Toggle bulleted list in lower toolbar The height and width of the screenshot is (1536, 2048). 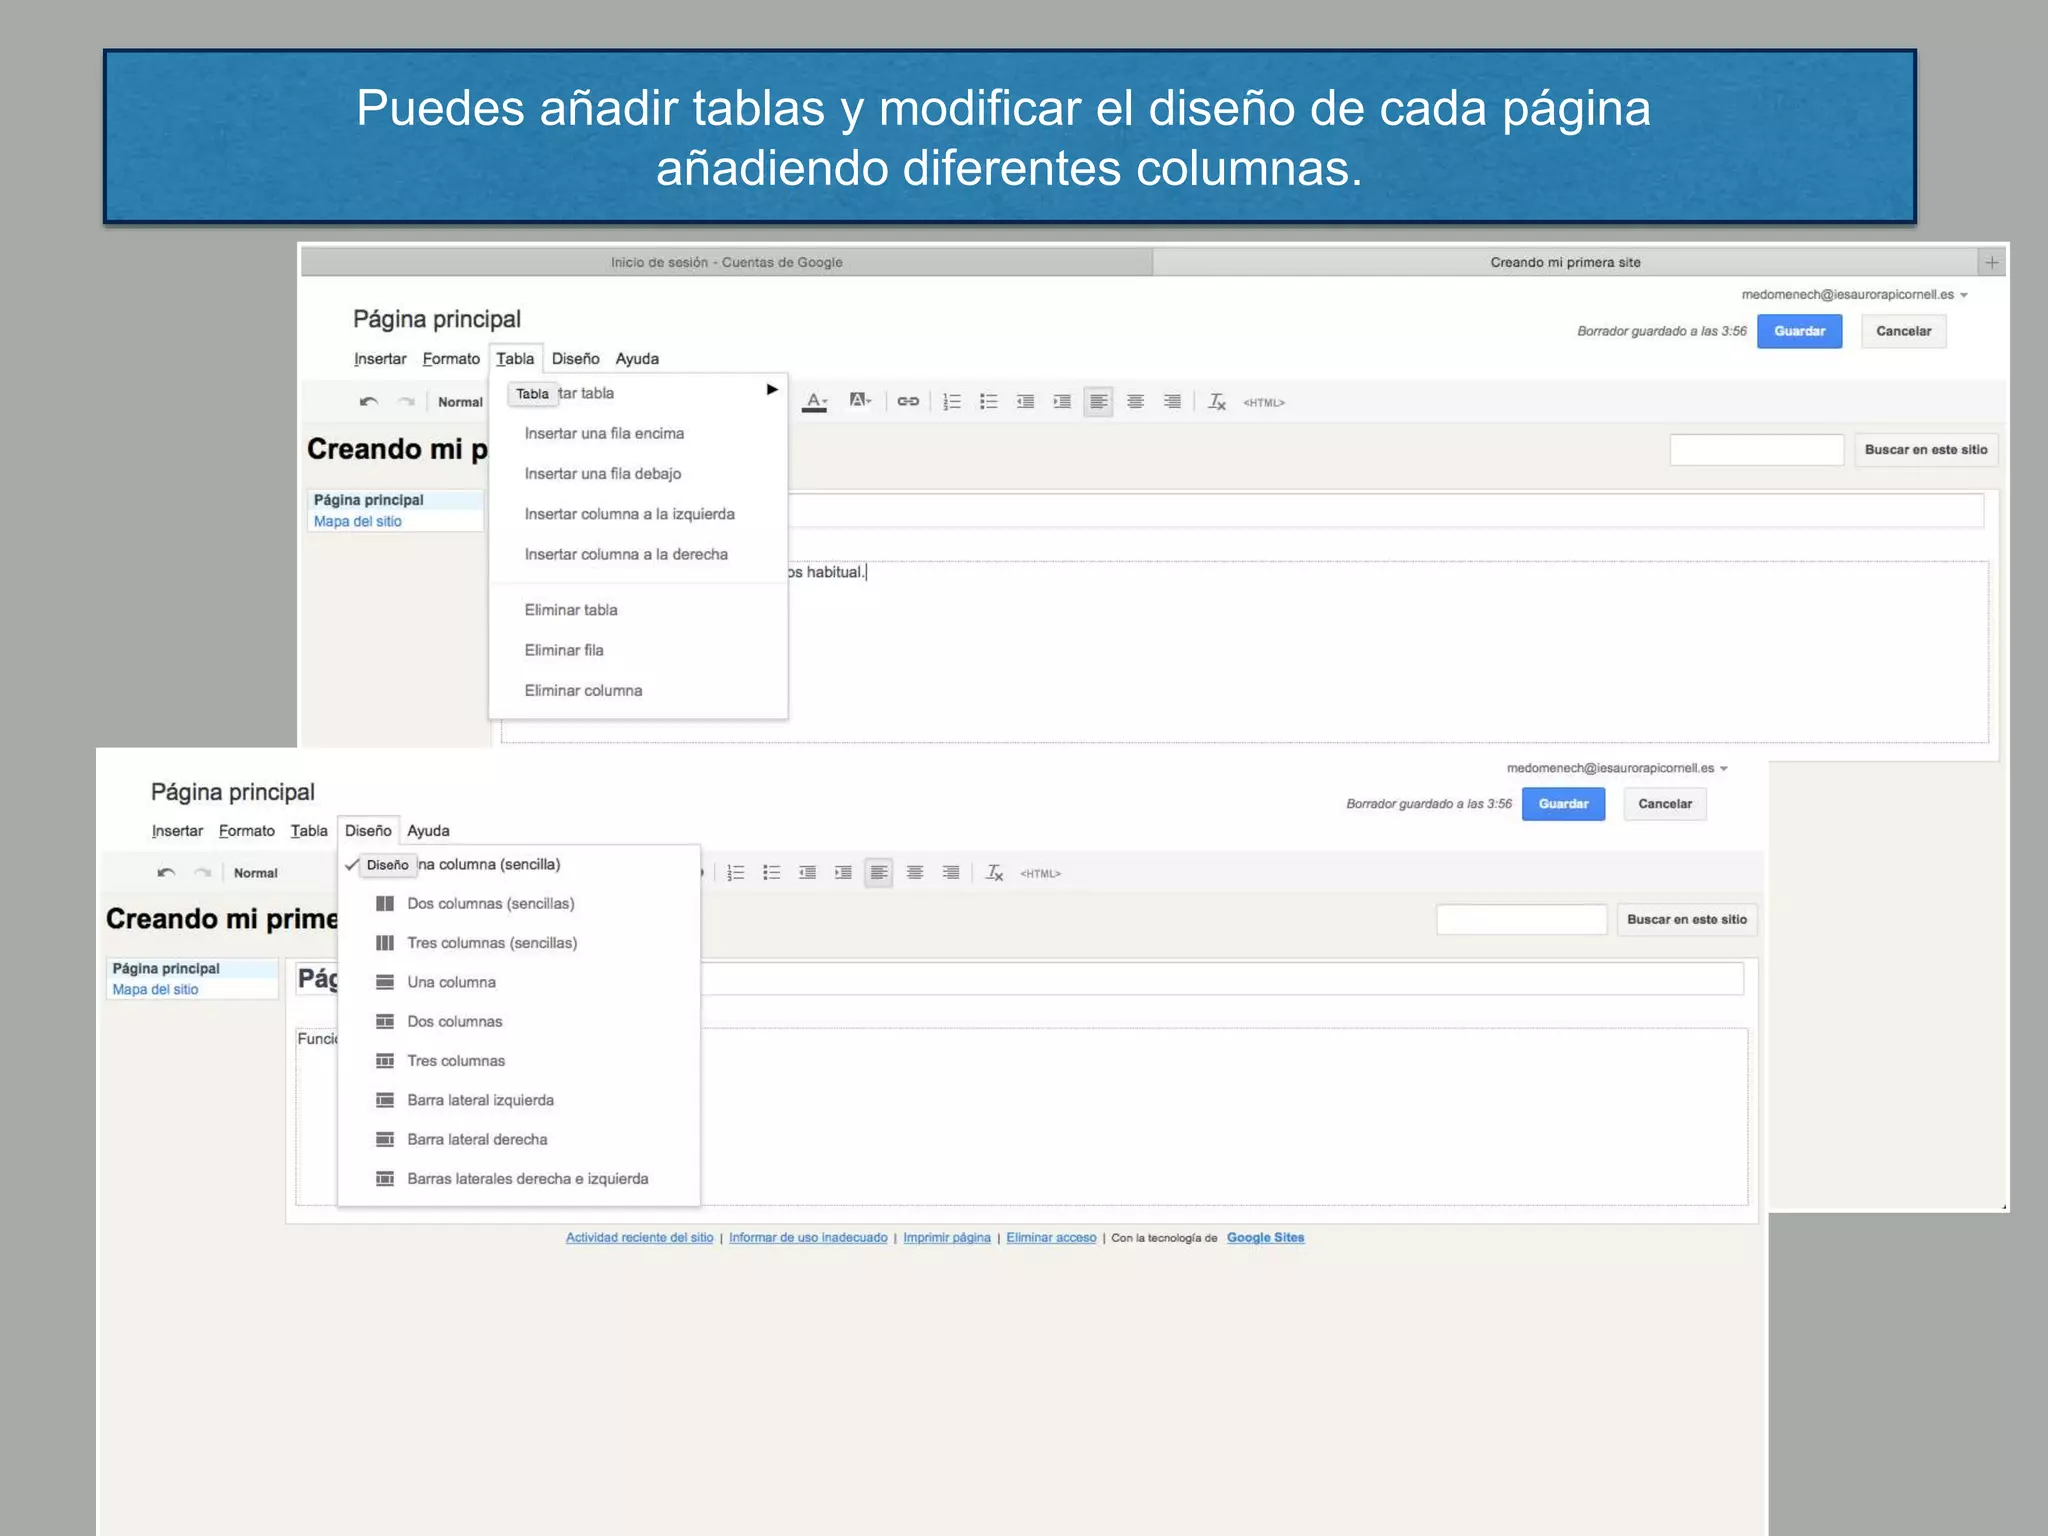772,873
